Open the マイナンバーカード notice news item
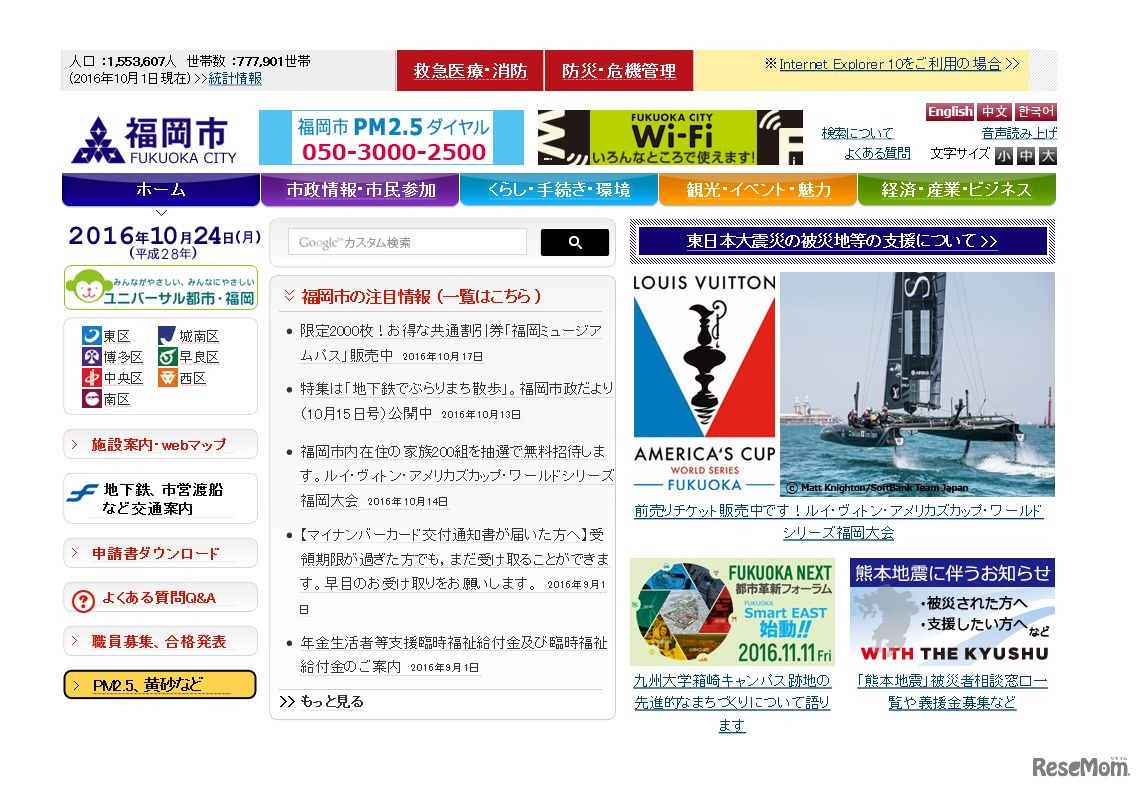 [455, 571]
